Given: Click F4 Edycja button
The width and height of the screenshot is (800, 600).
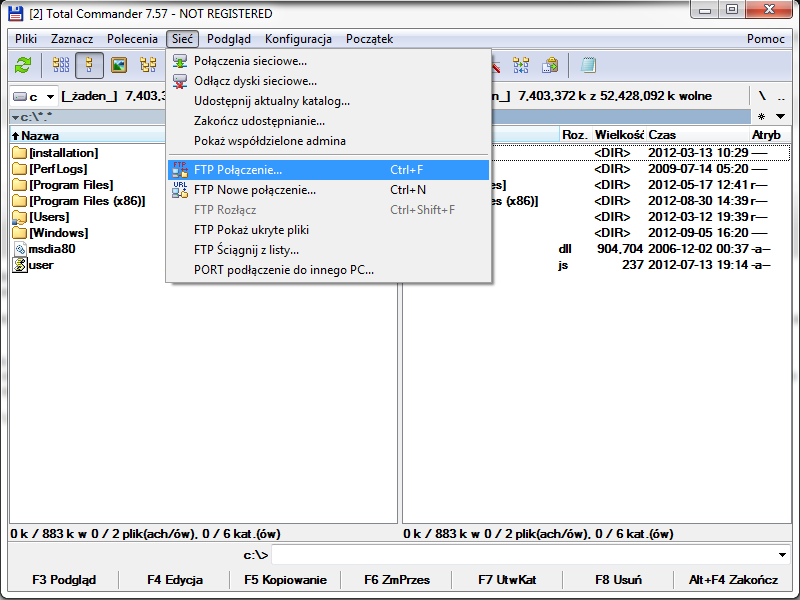Looking at the screenshot, I should coord(174,580).
